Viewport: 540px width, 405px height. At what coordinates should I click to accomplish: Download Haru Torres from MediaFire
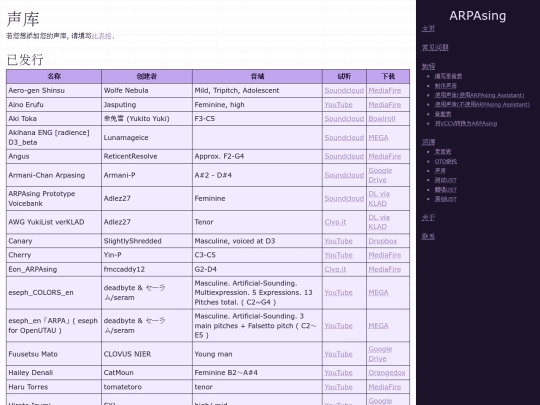pyautogui.click(x=384, y=387)
